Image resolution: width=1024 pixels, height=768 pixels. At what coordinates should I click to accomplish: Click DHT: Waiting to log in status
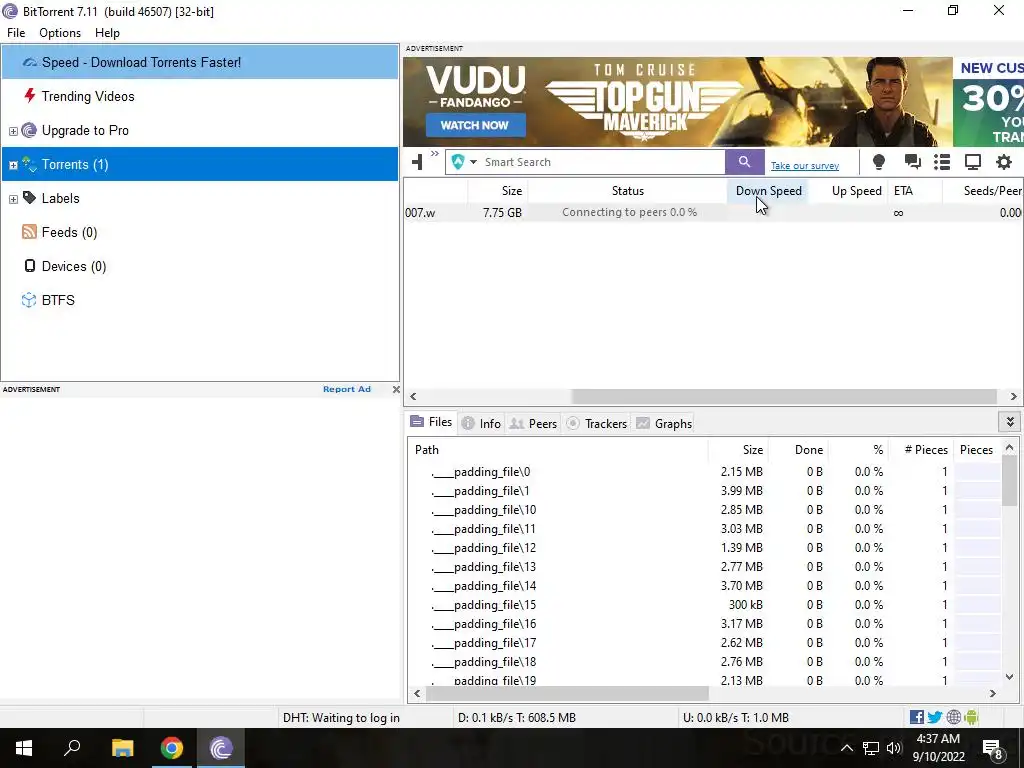pyautogui.click(x=341, y=718)
